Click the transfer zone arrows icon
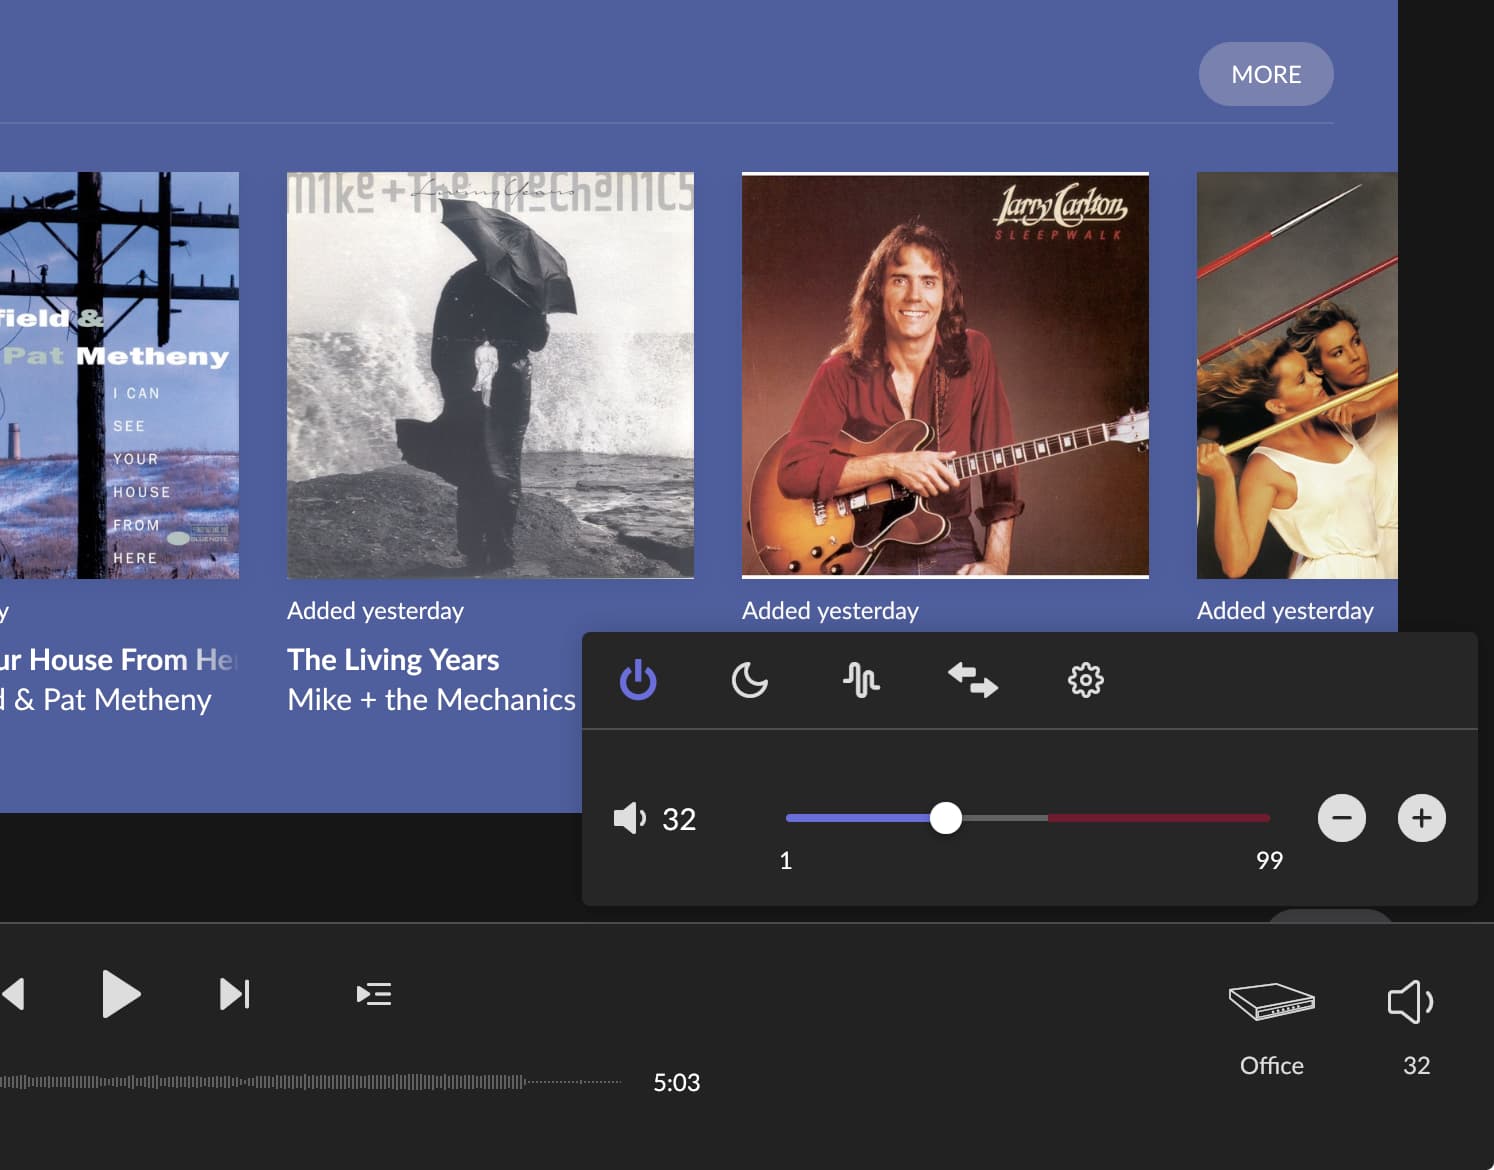 coord(973,680)
